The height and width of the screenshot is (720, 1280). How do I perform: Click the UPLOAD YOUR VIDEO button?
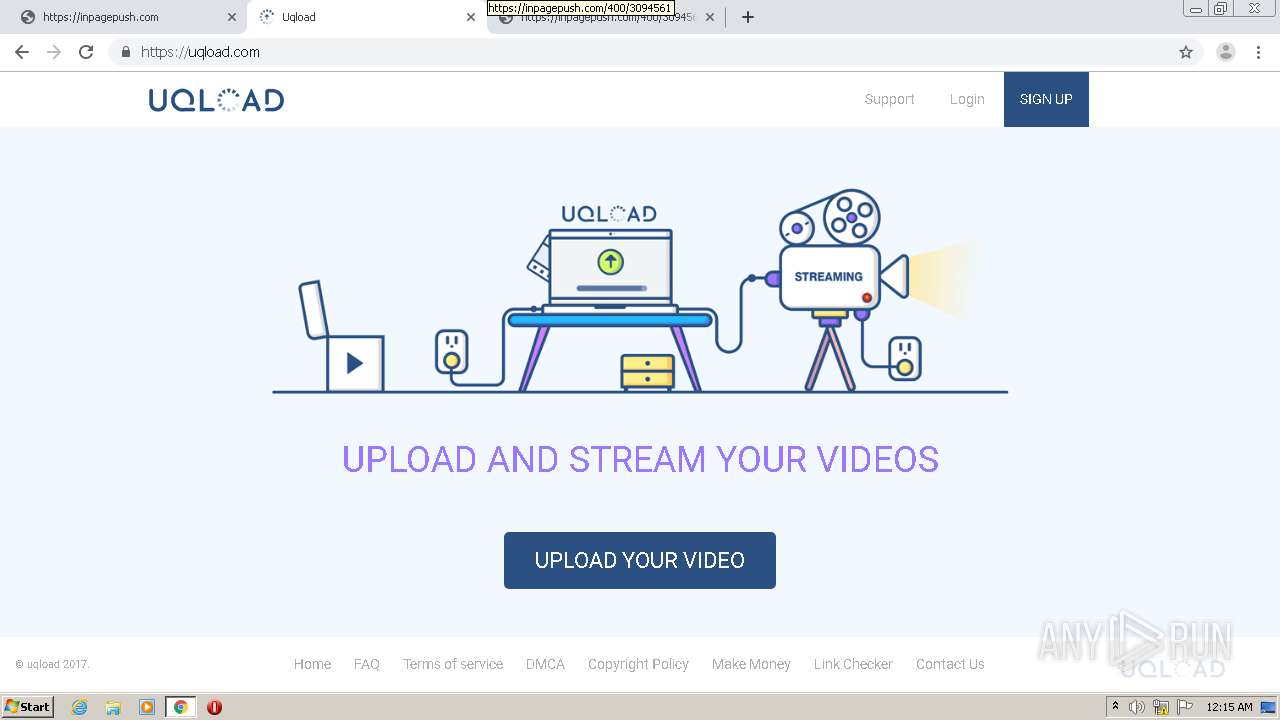[x=640, y=560]
